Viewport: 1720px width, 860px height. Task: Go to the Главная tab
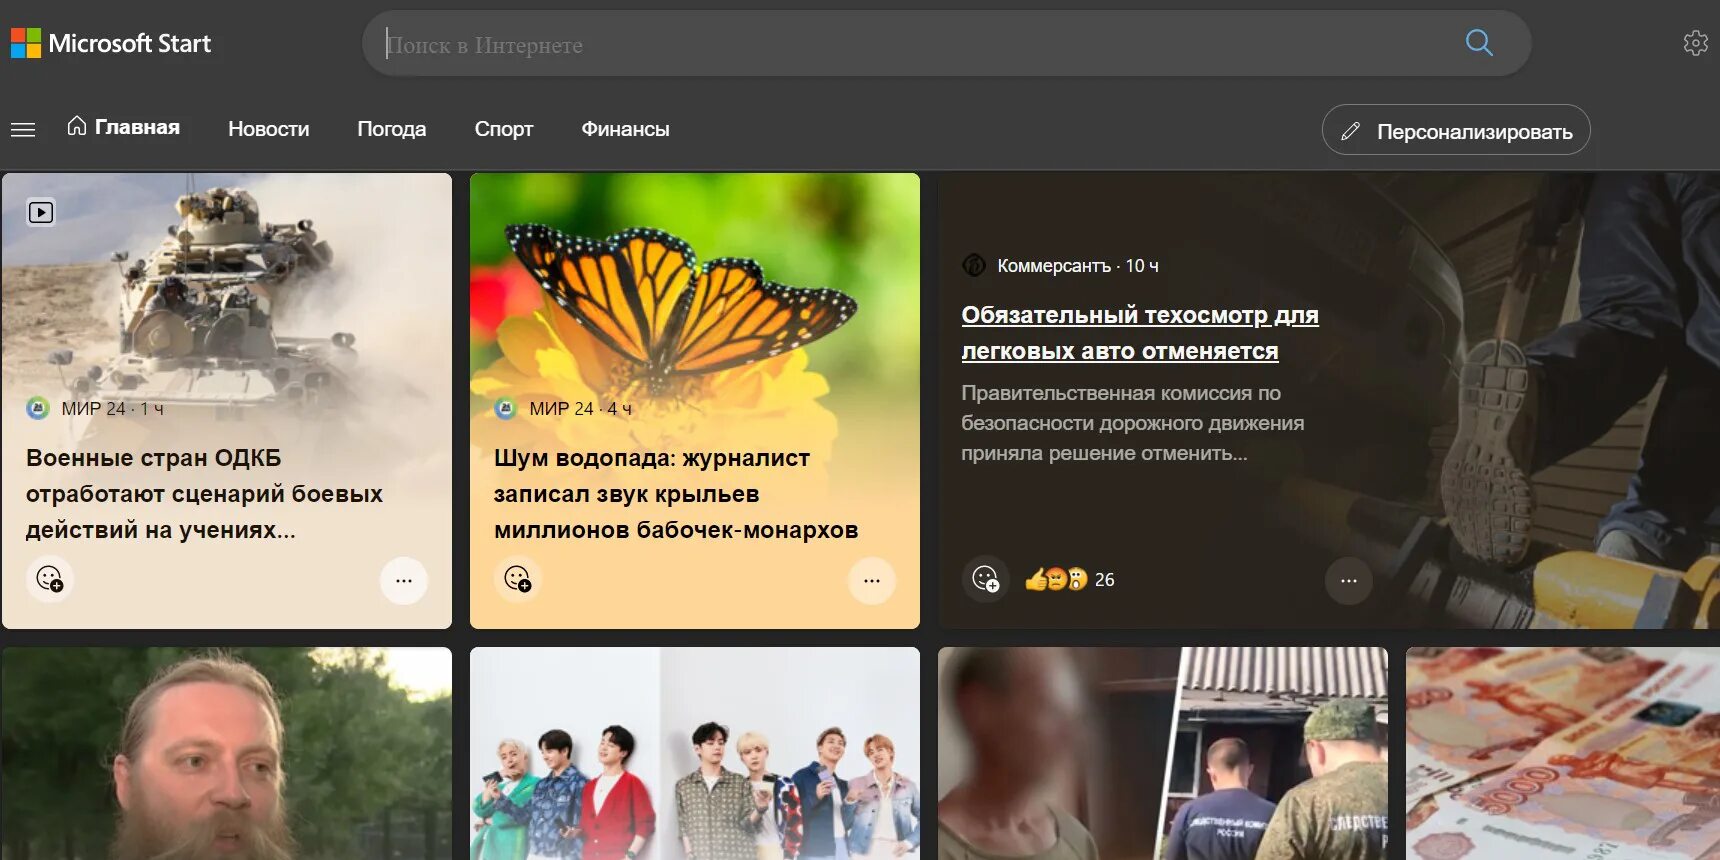tap(123, 127)
